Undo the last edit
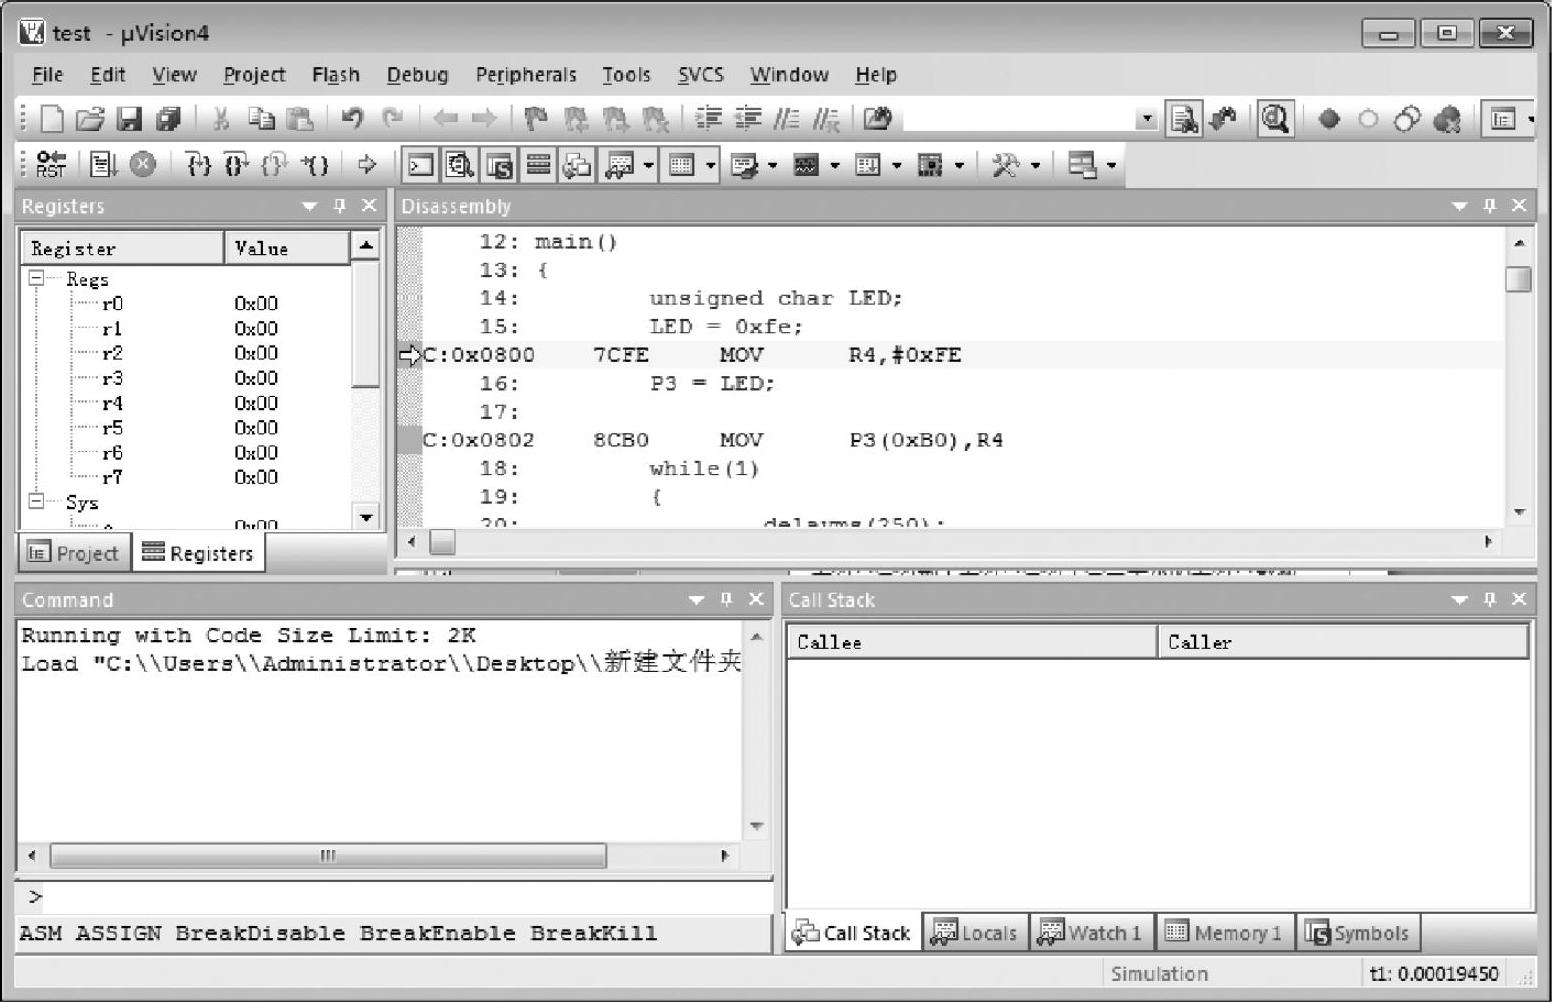The image size is (1552, 1002). [351, 119]
